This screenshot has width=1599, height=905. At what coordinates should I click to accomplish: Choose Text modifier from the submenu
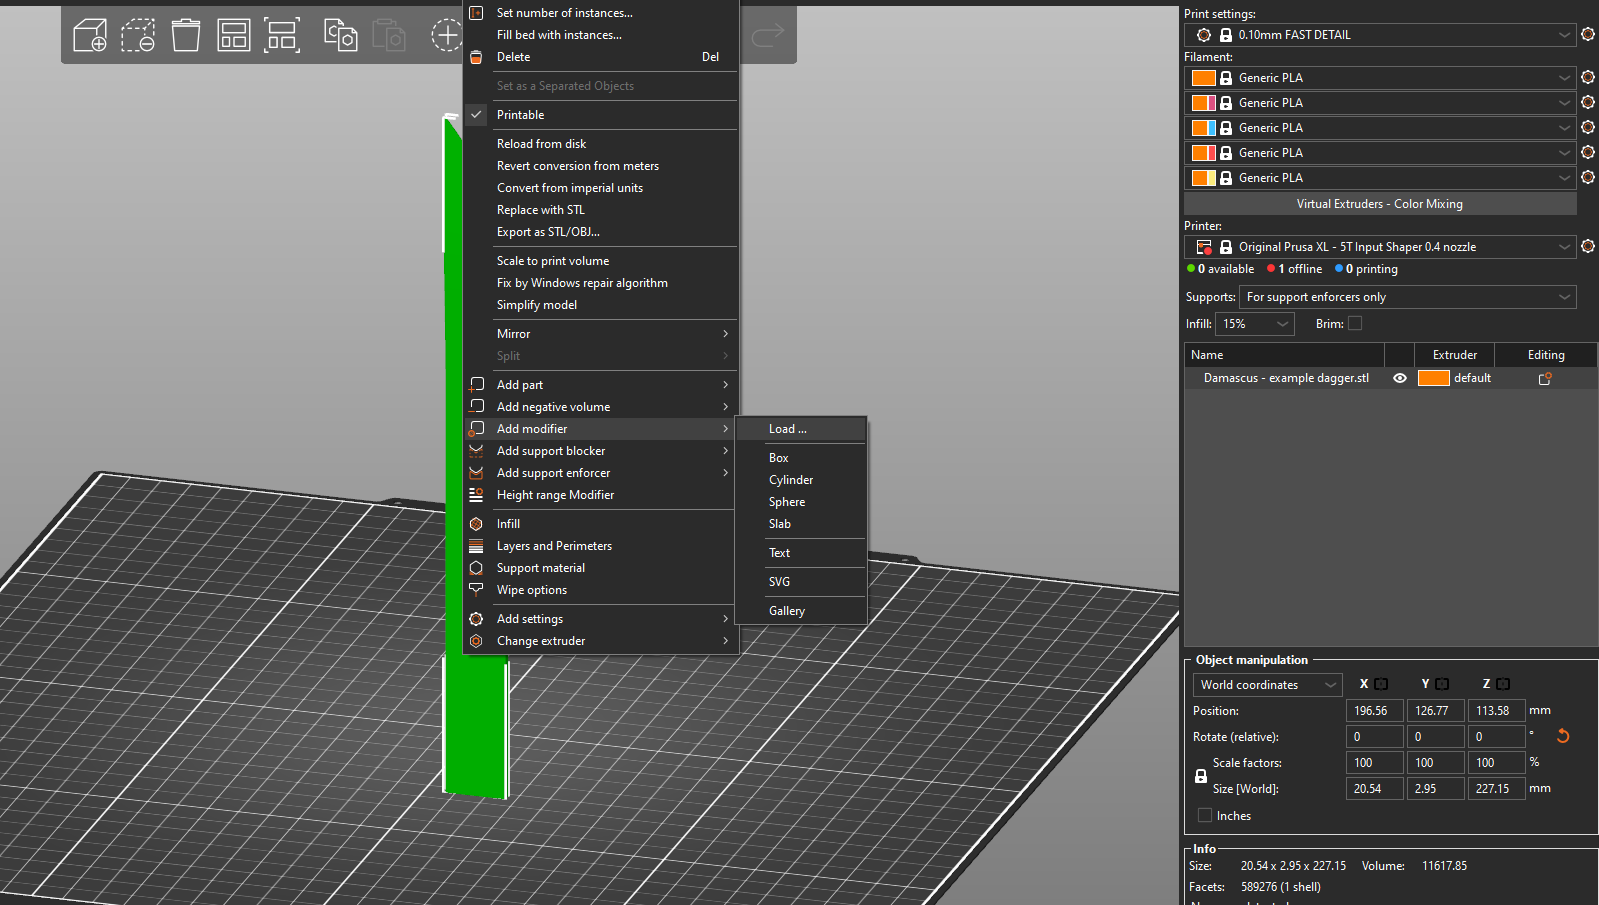(801, 553)
